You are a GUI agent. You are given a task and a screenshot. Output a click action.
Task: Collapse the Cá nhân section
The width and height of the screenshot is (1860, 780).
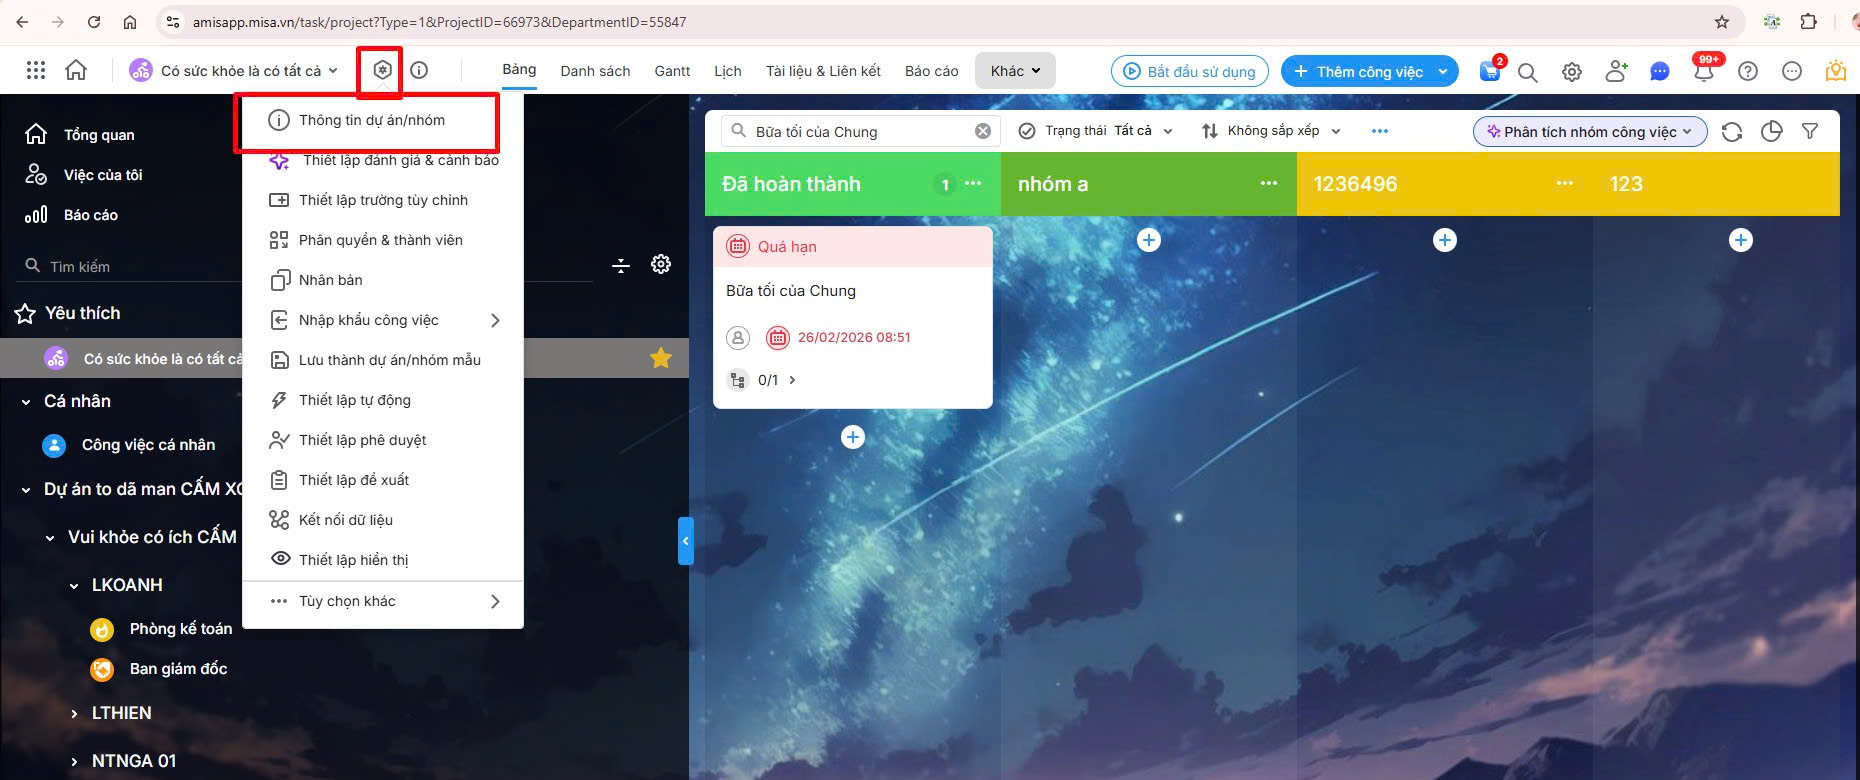26,402
